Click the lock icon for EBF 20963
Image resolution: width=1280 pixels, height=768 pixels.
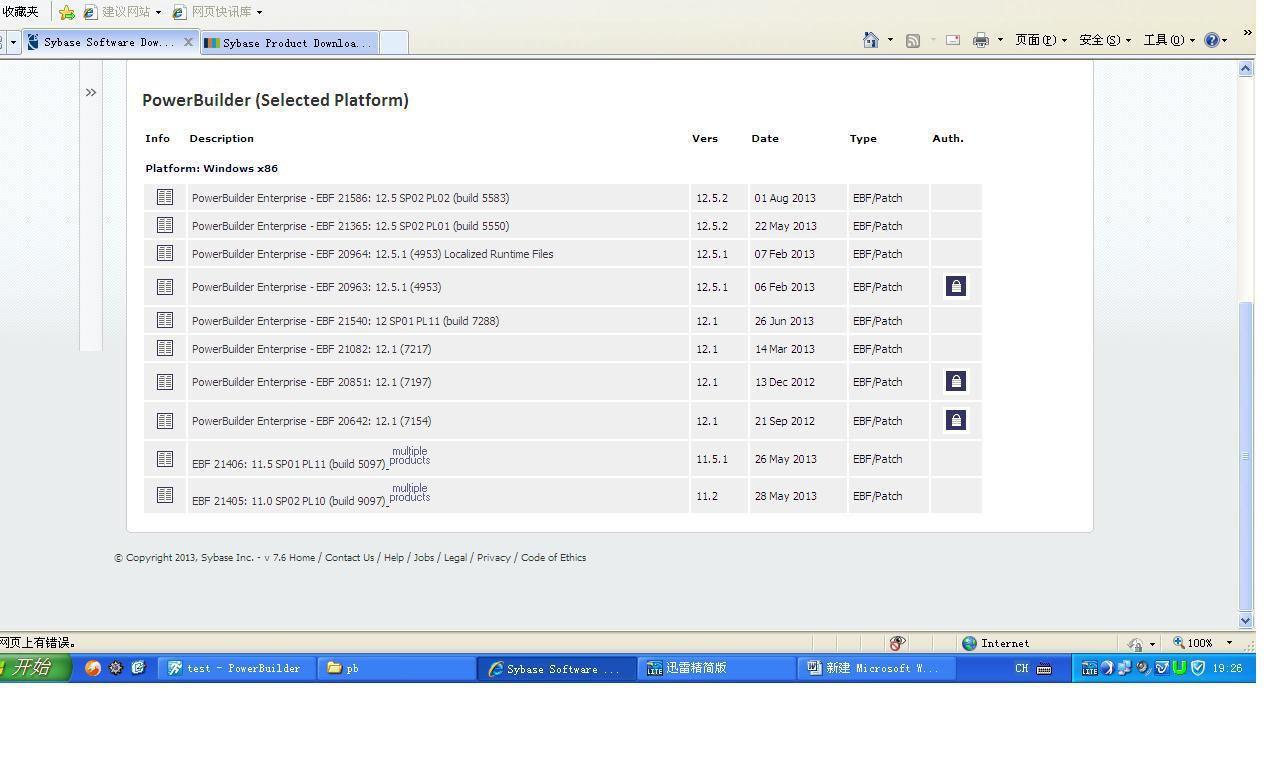coord(956,287)
